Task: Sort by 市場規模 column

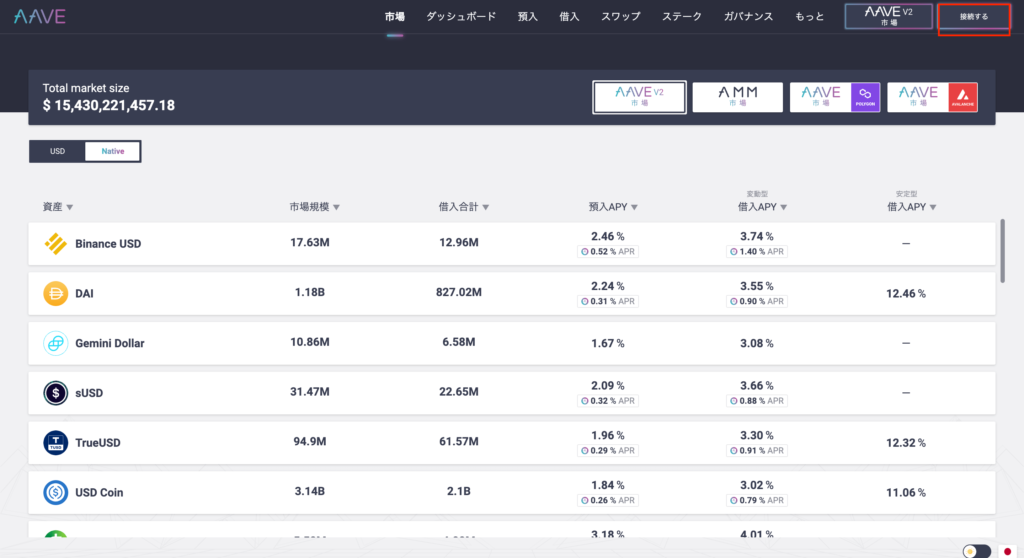Action: [x=315, y=206]
